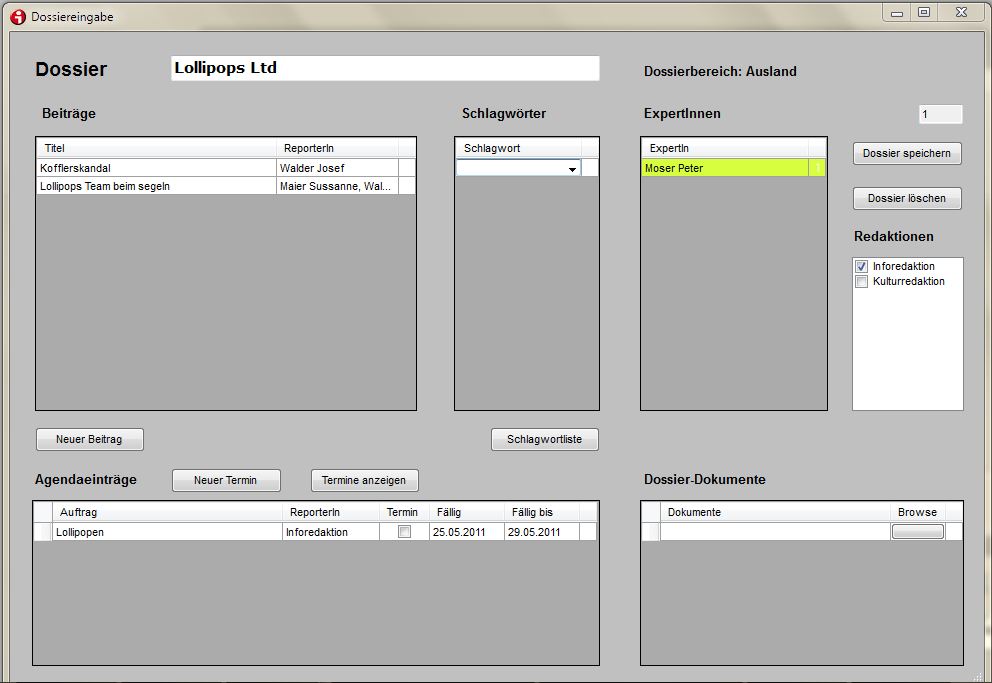Uncheck the Inforedaktion checkbox
The height and width of the screenshot is (683, 992).
pos(861,267)
